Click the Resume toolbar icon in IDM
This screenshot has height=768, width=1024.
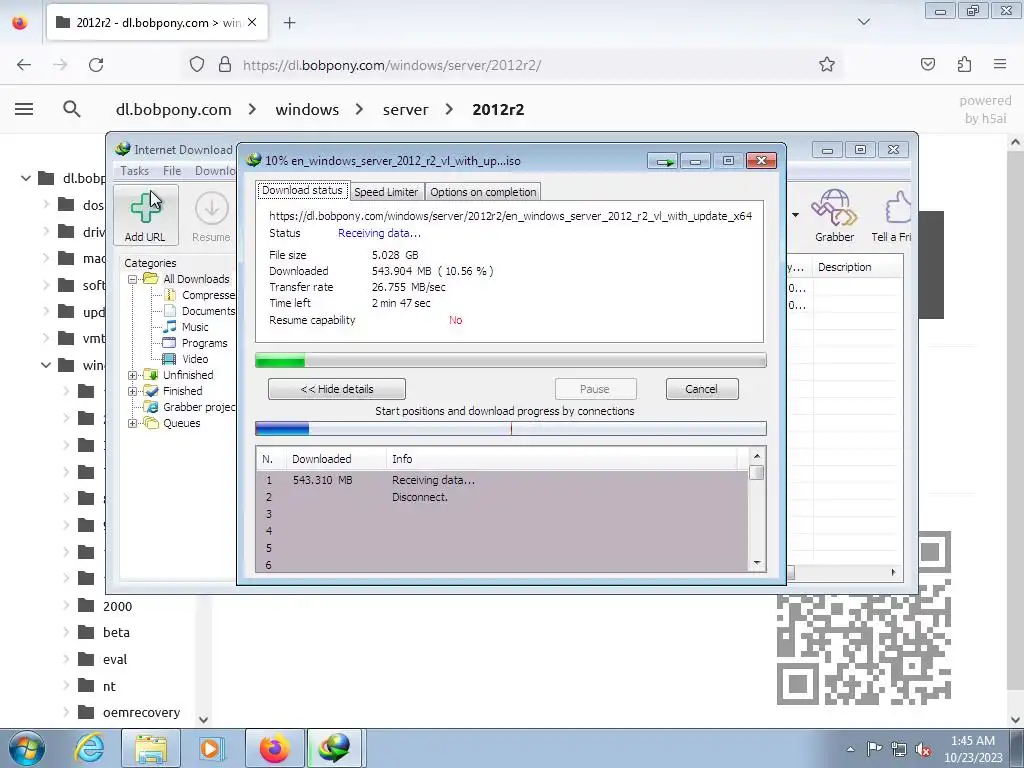(x=211, y=216)
